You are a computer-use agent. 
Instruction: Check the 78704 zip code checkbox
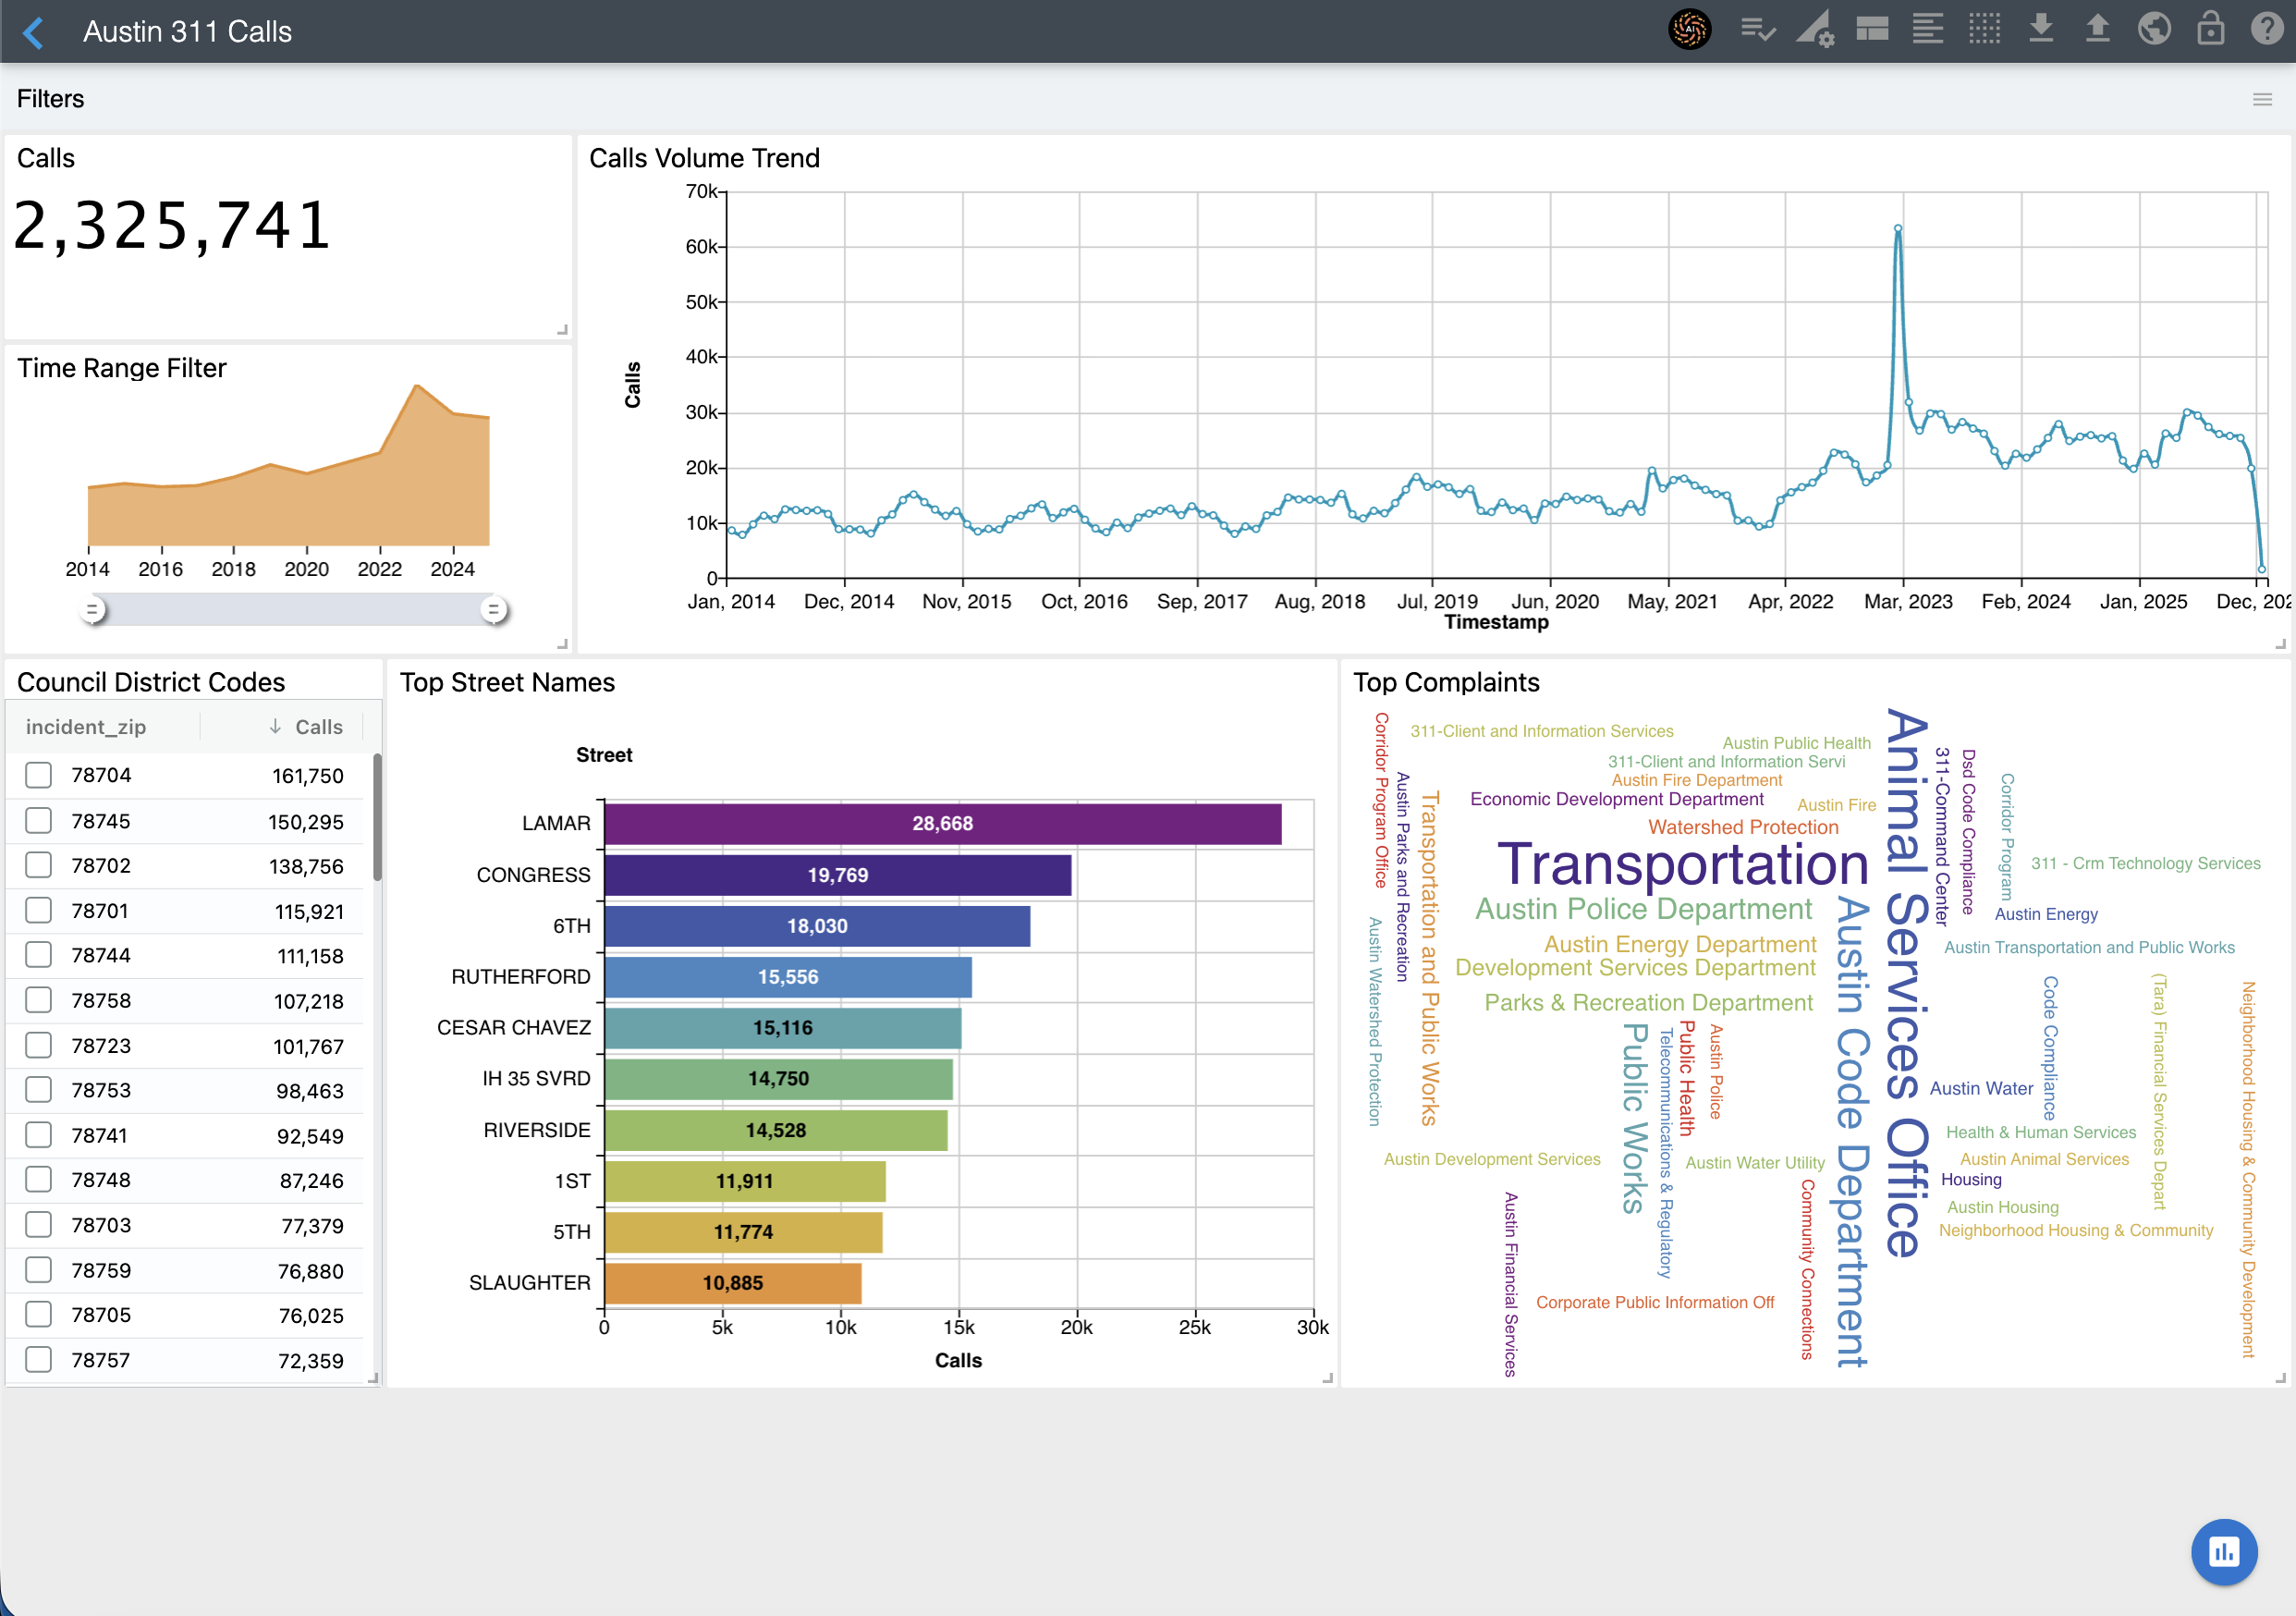click(39, 775)
